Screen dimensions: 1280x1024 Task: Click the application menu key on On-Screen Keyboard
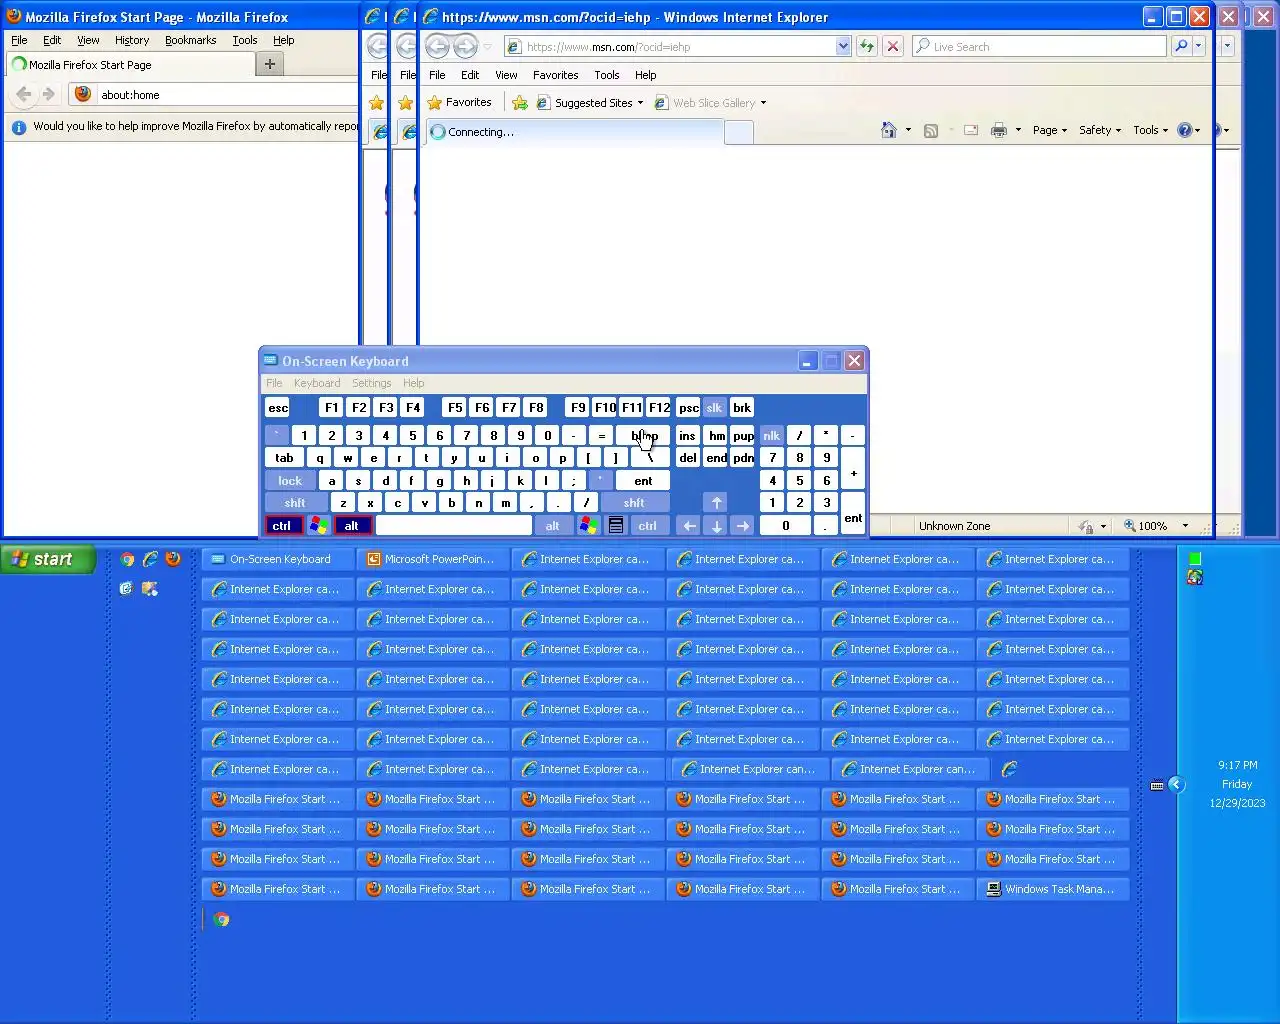pyautogui.click(x=616, y=525)
